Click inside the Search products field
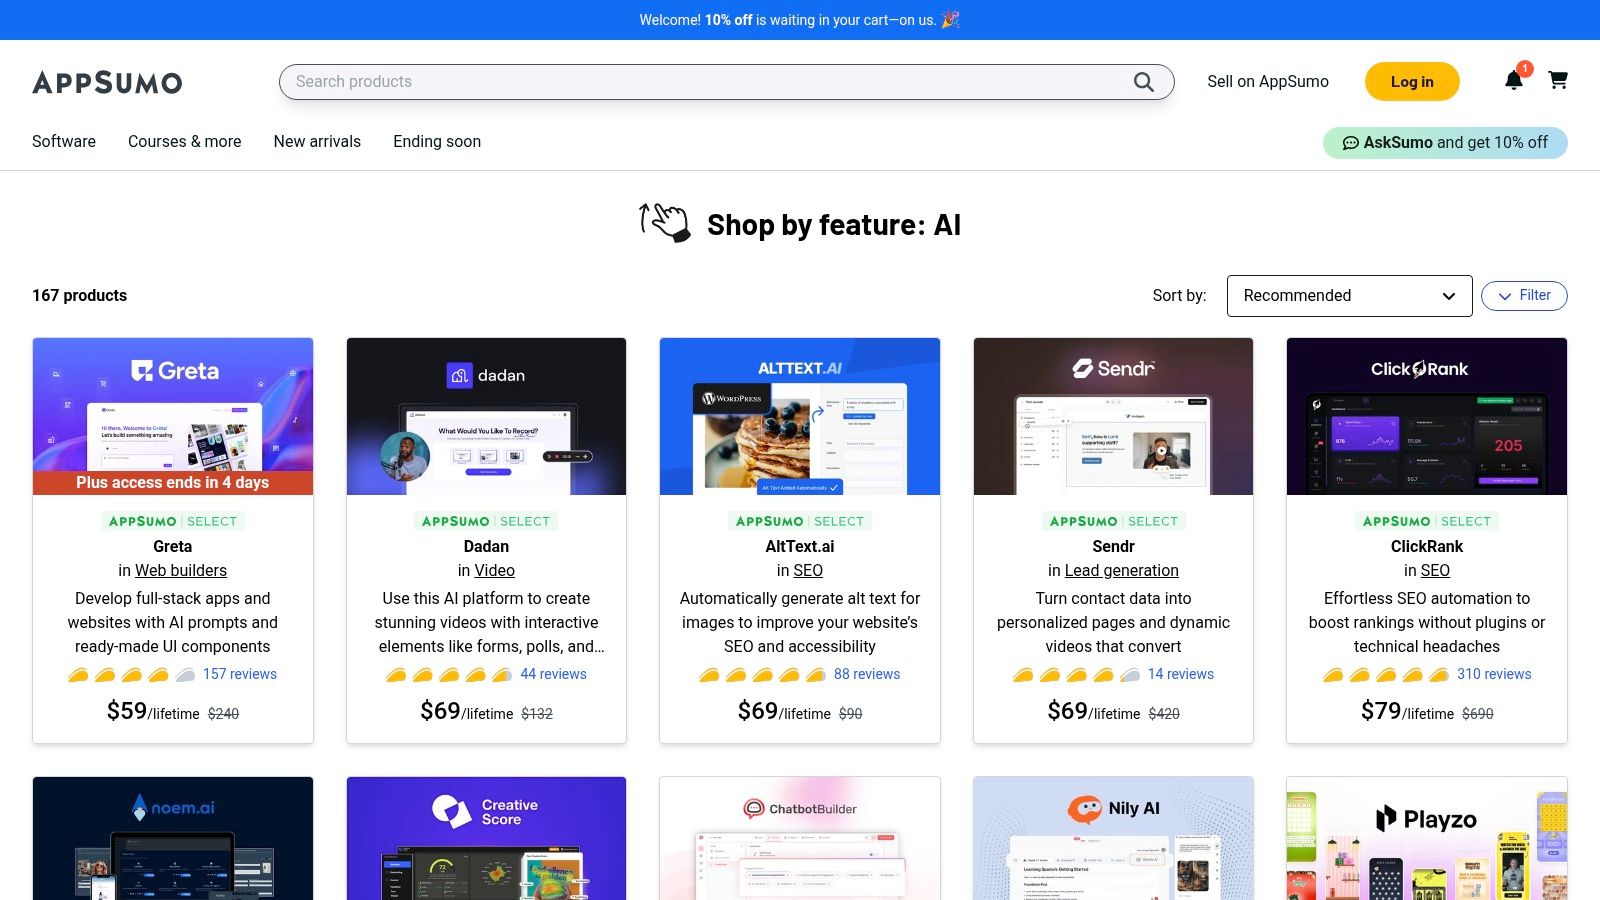The height and width of the screenshot is (900, 1600). coord(600,82)
